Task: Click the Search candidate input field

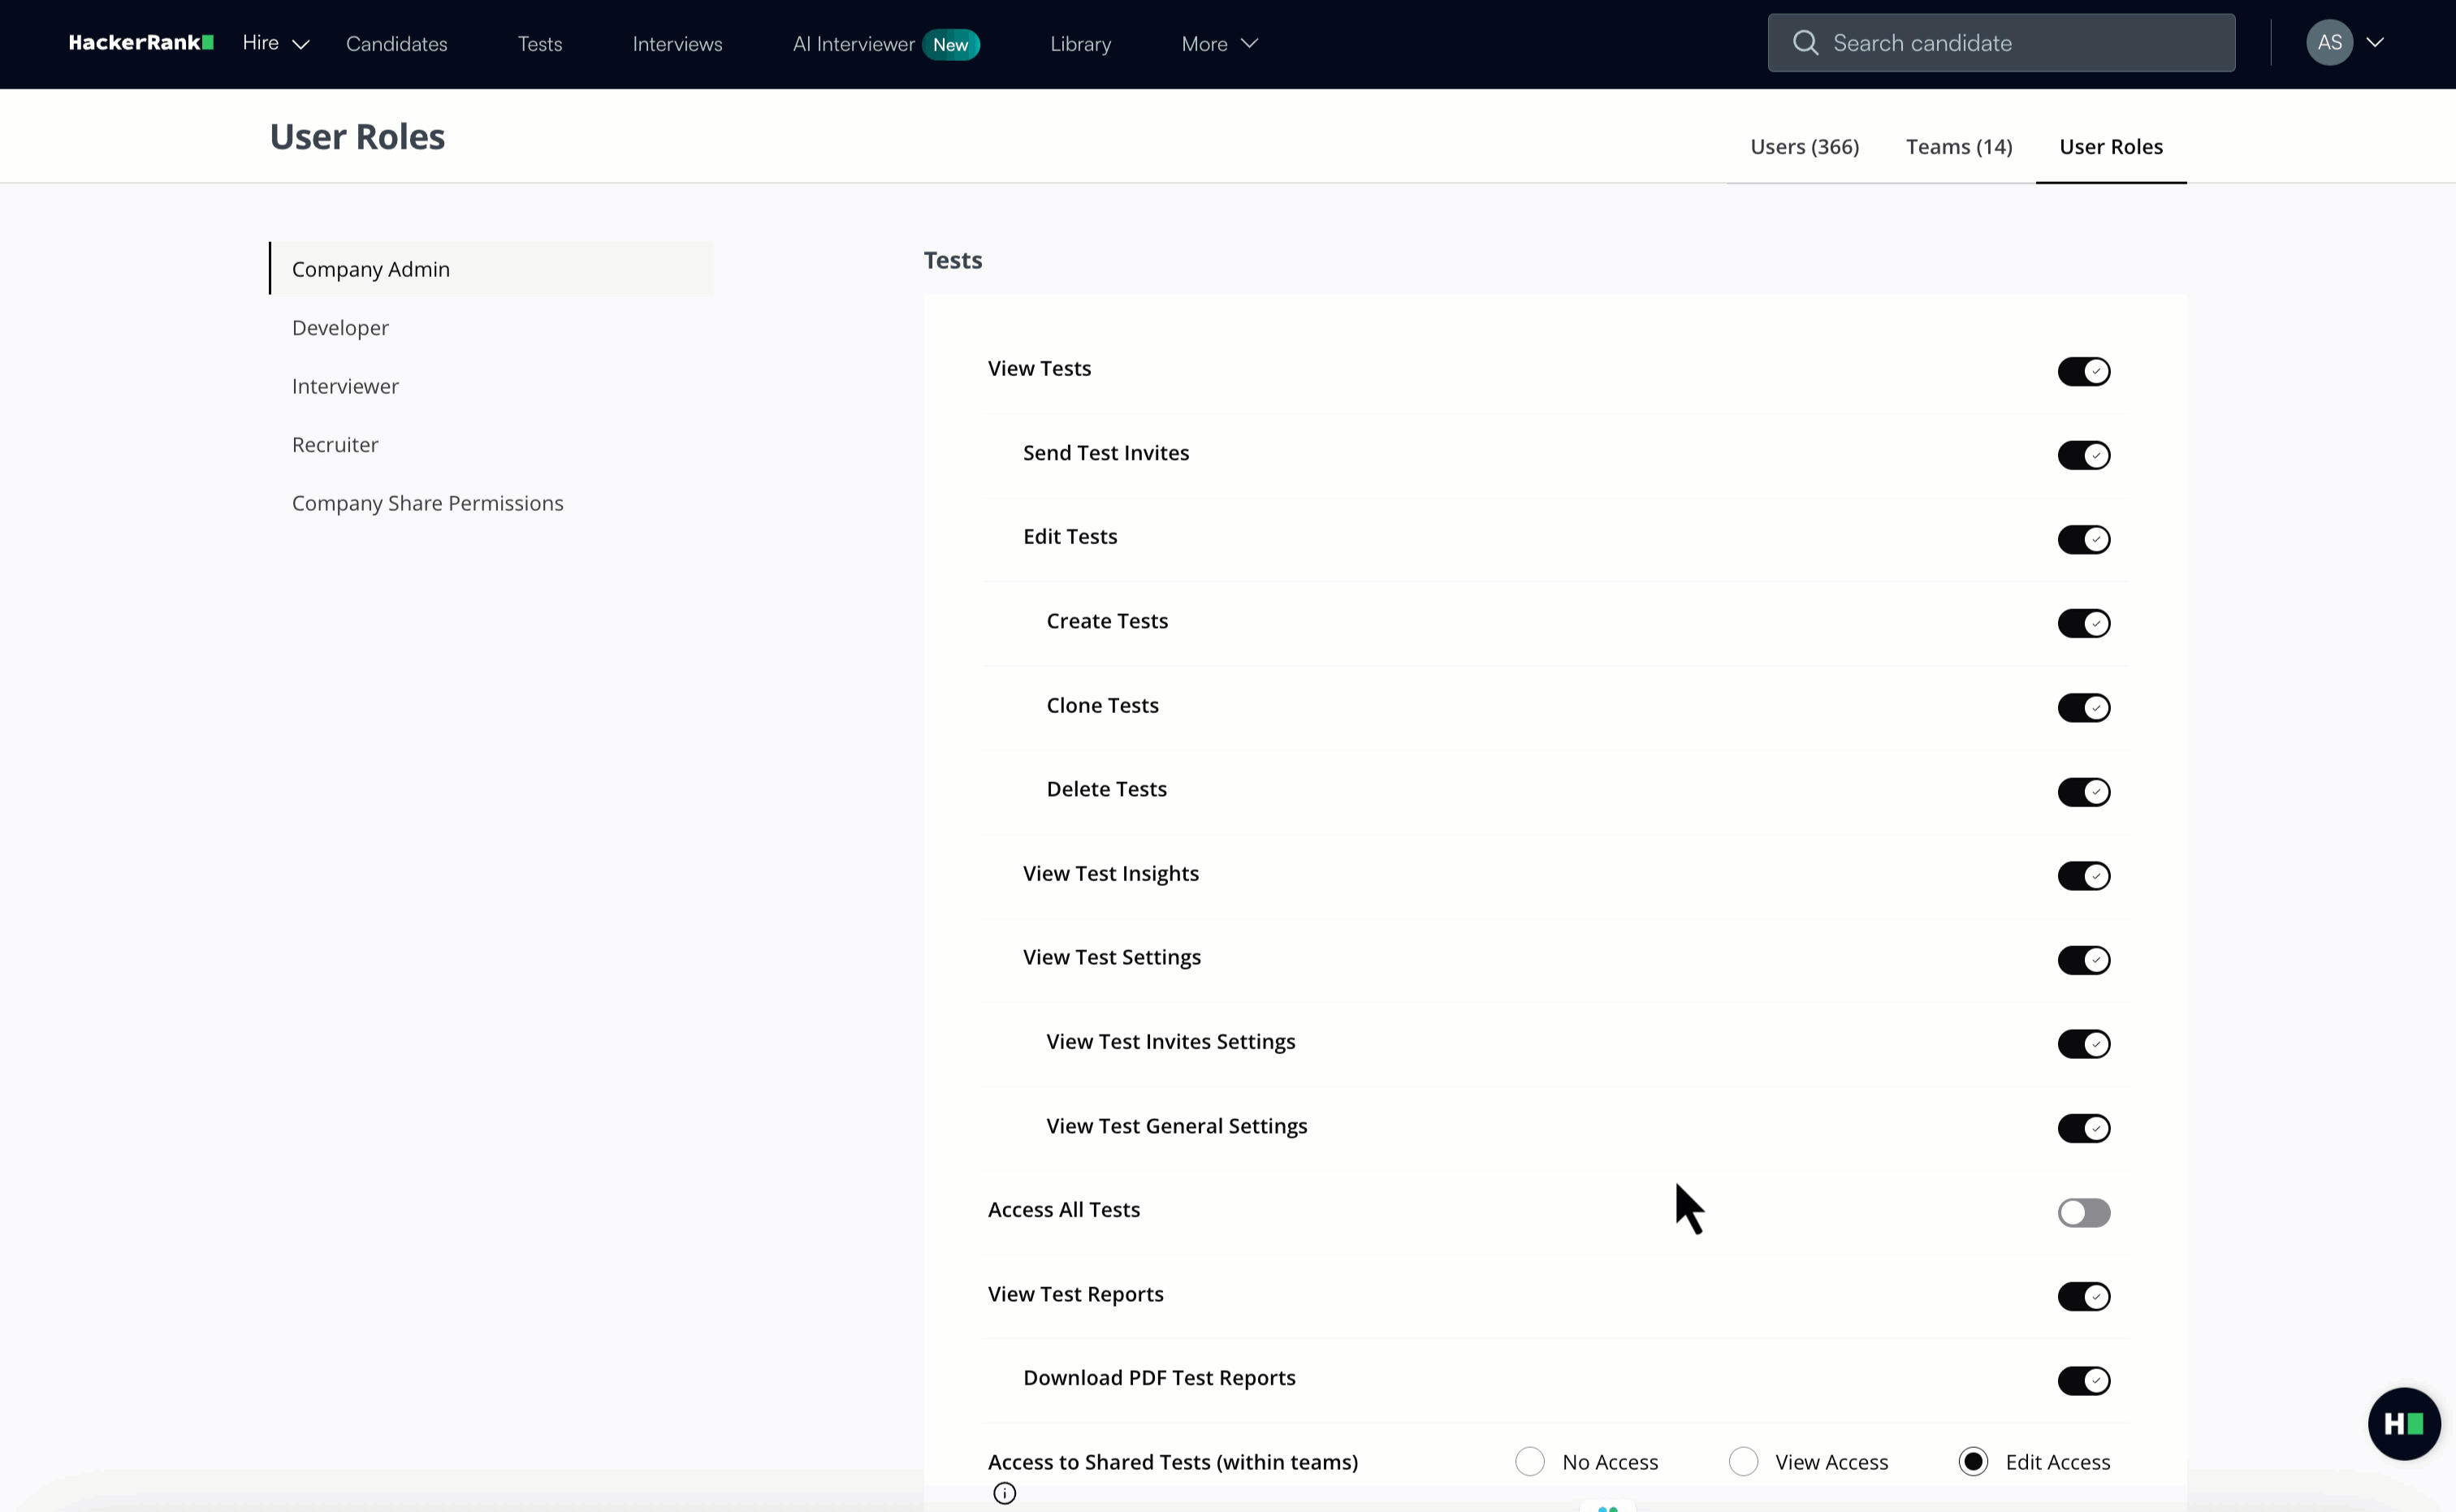Action: [x=2000, y=42]
